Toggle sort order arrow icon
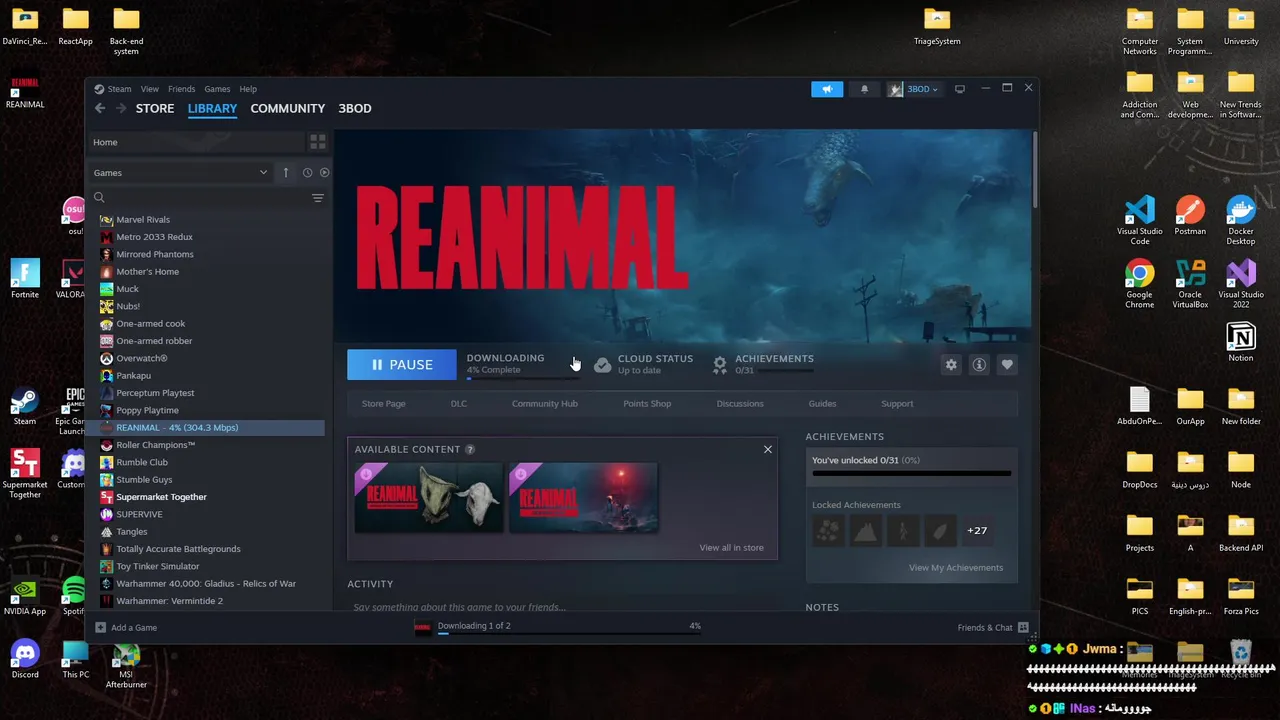 click(286, 172)
